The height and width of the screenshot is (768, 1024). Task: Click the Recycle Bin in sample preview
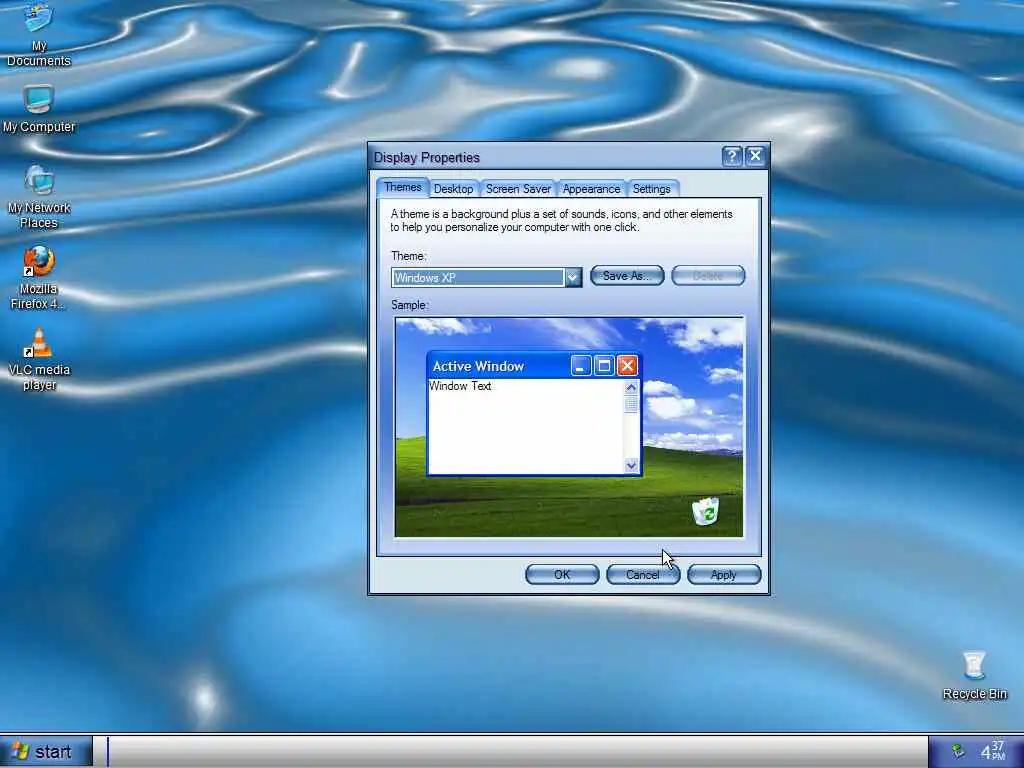point(705,511)
